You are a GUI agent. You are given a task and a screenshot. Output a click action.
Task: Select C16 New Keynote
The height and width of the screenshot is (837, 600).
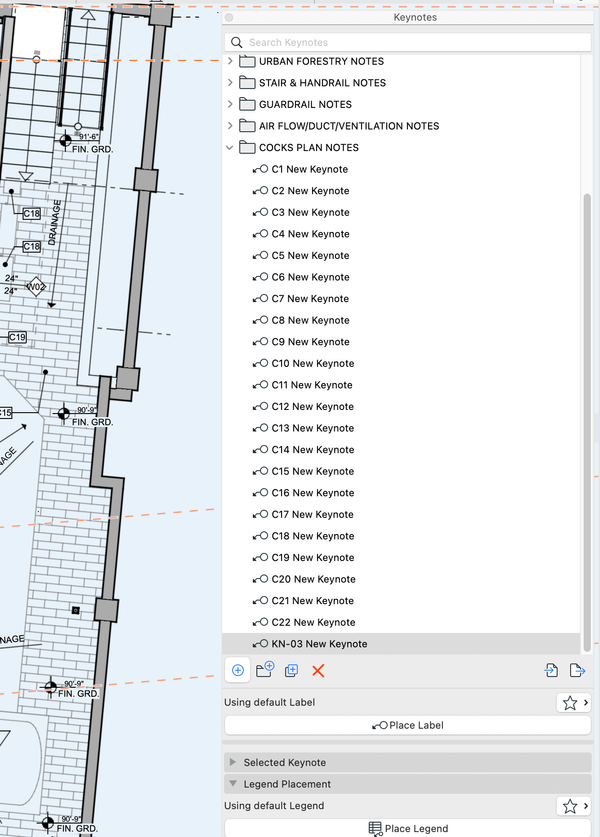pos(313,493)
